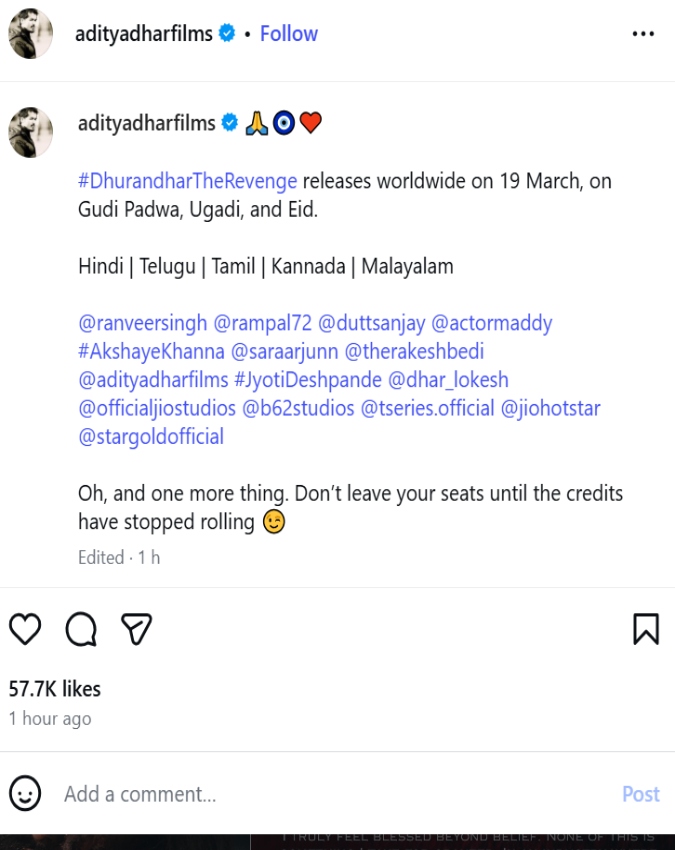The width and height of the screenshot is (675, 850).
Task: Like the post with the heart icon
Action: (x=25, y=628)
